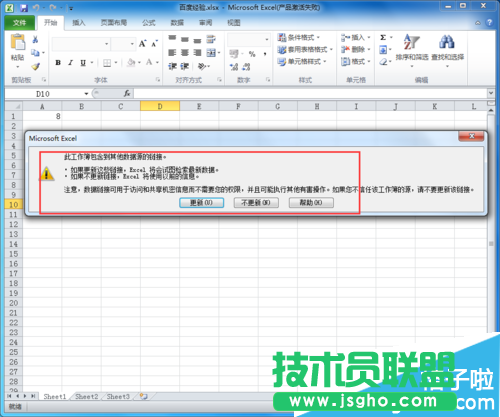Toggle Italic formatting
The width and height of the screenshot is (500, 417).
pos(70,62)
